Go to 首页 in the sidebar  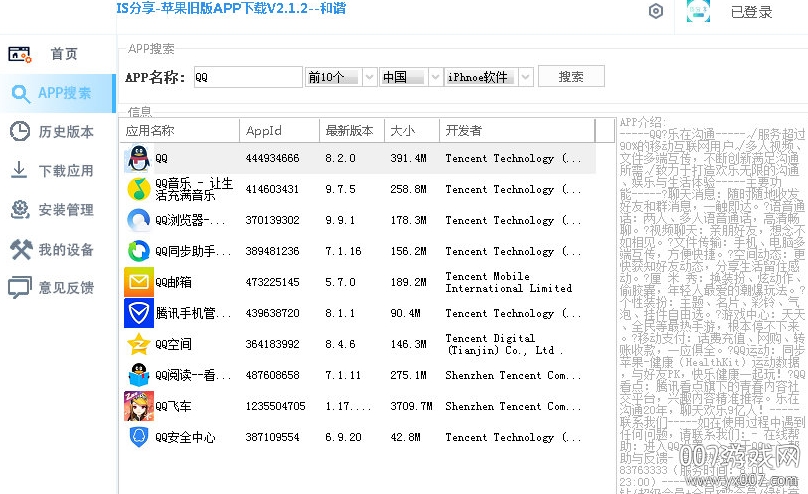[x=57, y=54]
